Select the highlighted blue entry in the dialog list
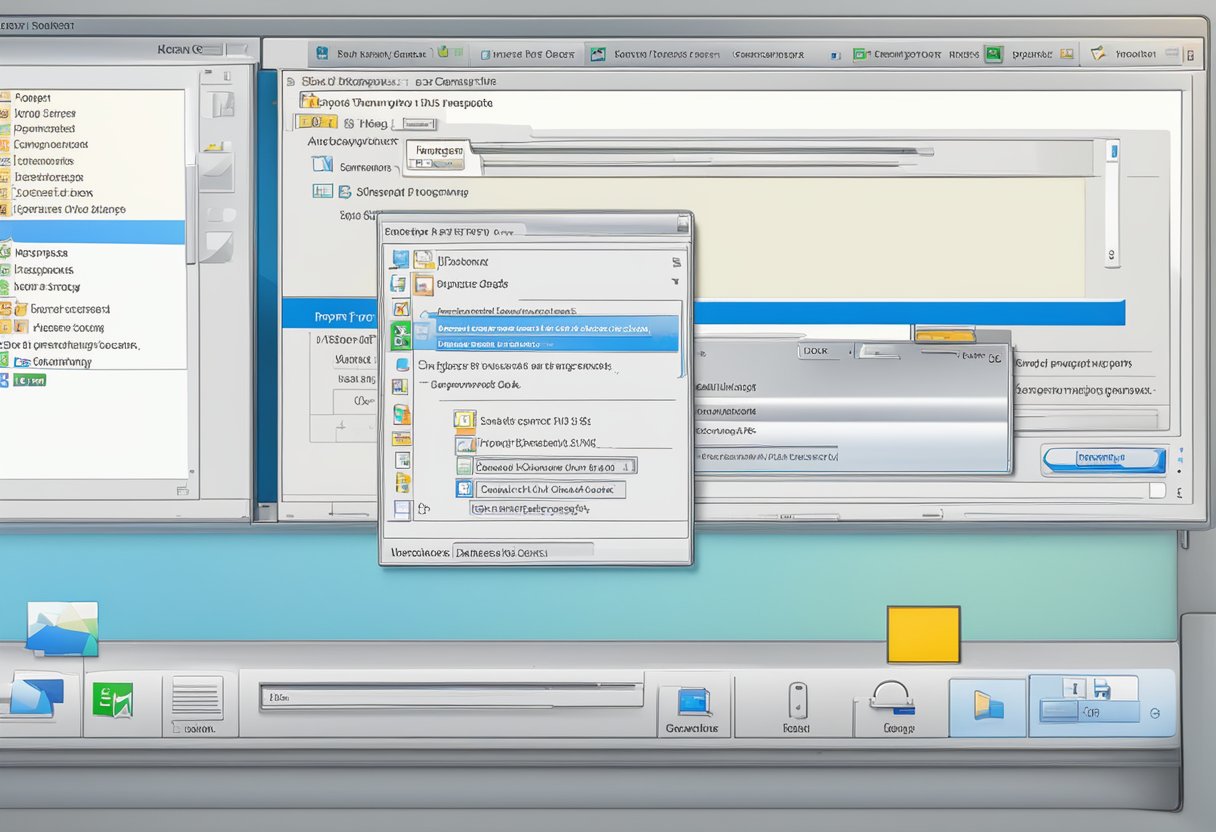 click(x=556, y=334)
